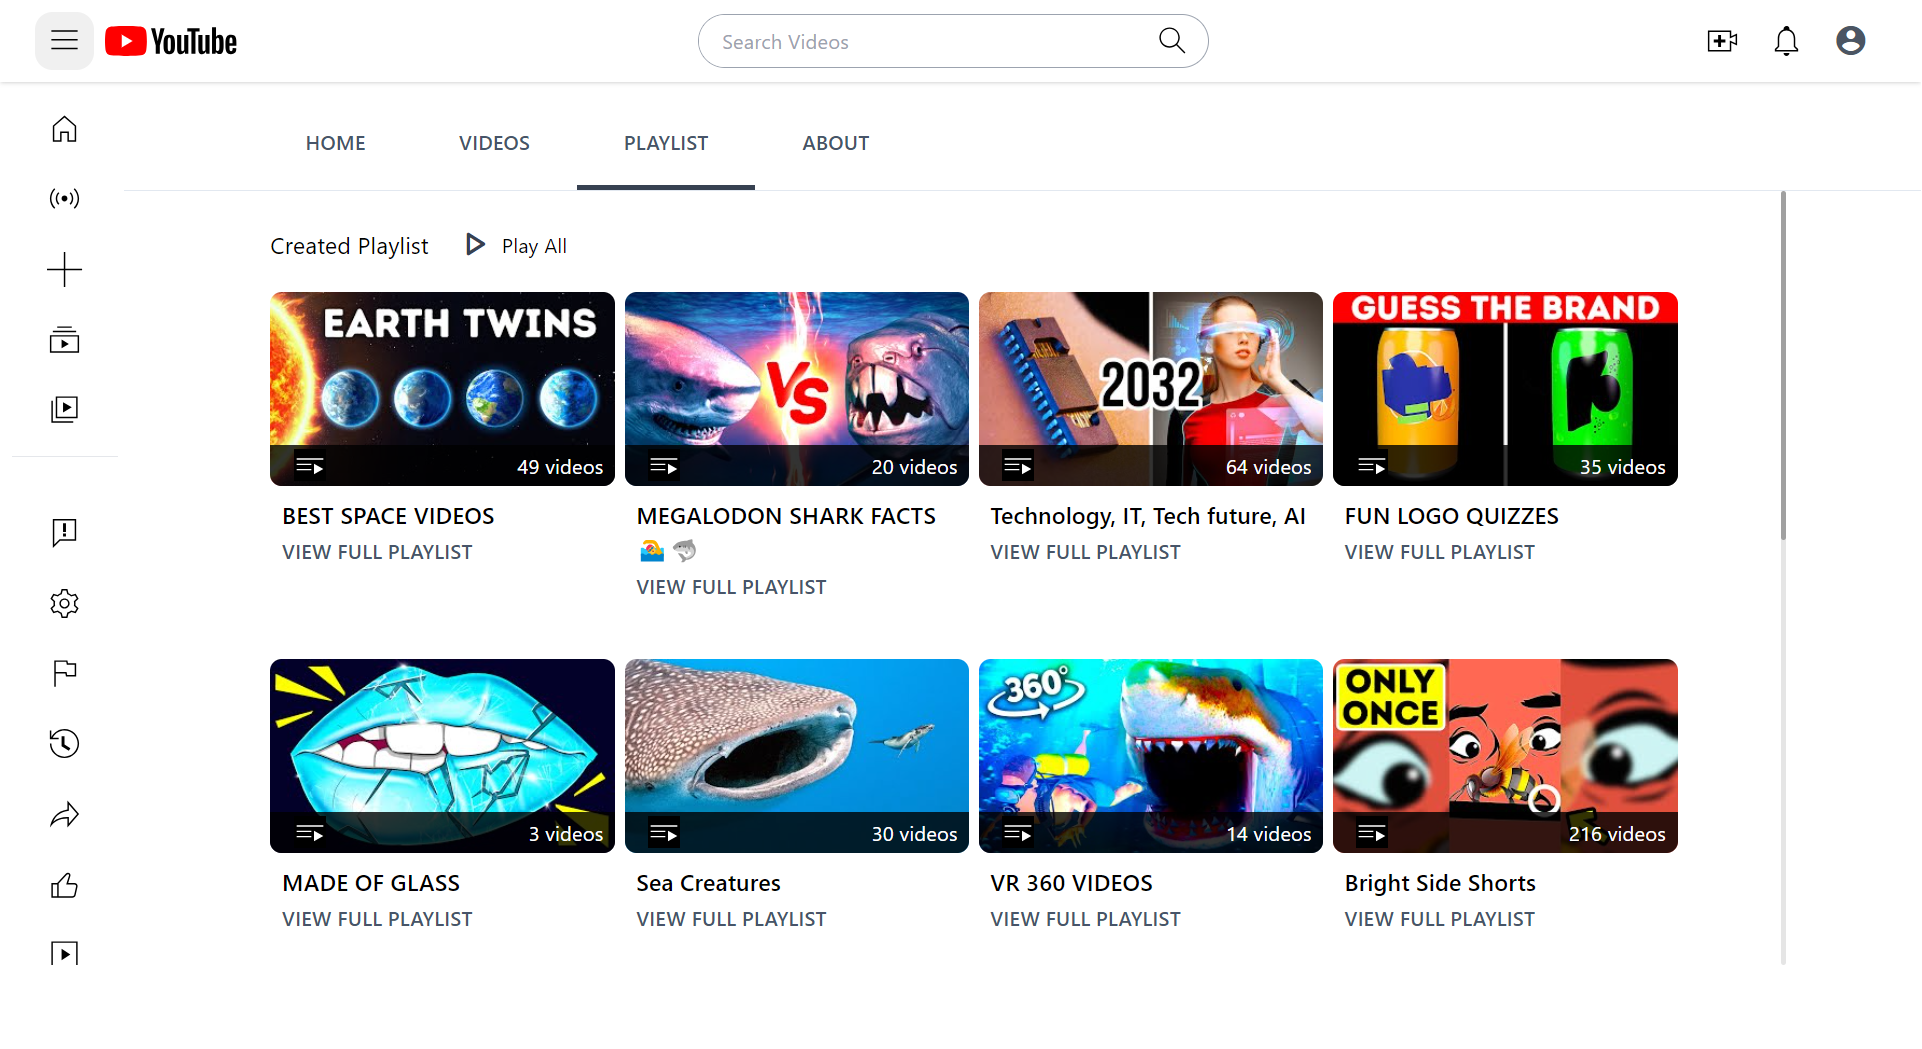Click the share arrow sidebar icon
This screenshot has width=1922, height=1049.
click(64, 815)
